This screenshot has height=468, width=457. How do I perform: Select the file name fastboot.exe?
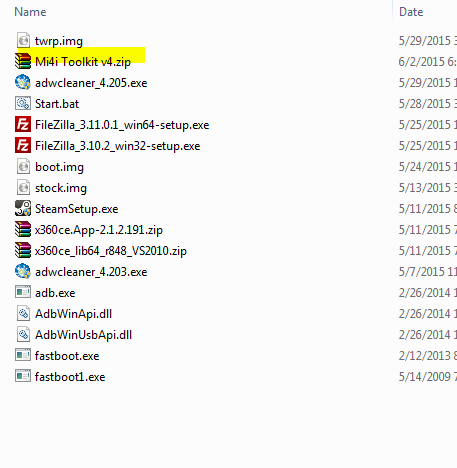(67, 356)
